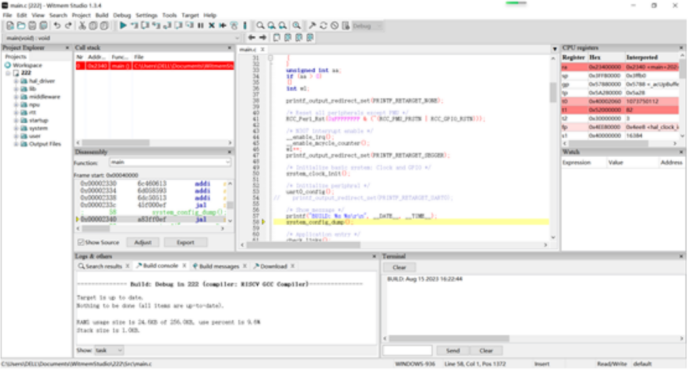Click the New file toolbar icon
Screen dimensions: 689x371
point(10,26)
